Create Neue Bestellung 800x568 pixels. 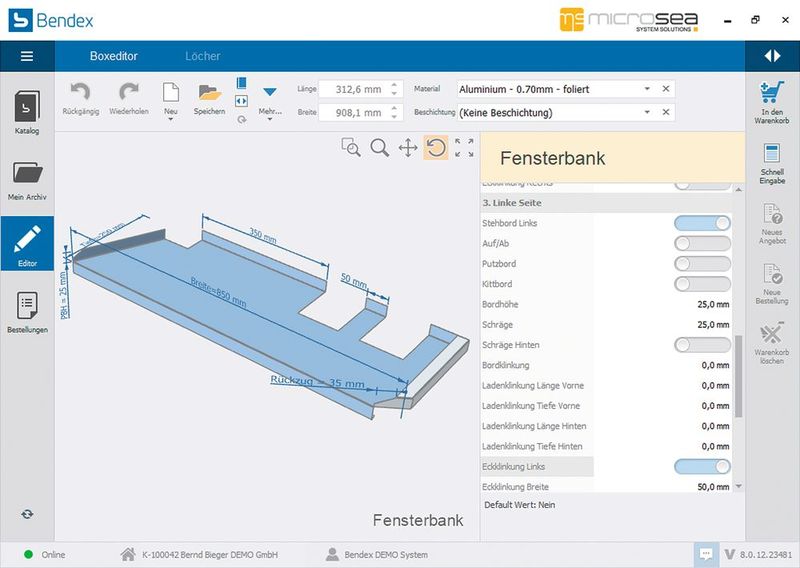[772, 284]
